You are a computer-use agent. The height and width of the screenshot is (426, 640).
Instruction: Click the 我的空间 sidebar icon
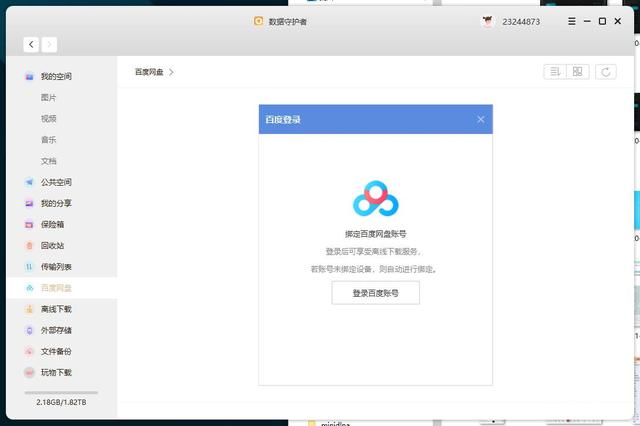click(x=29, y=76)
